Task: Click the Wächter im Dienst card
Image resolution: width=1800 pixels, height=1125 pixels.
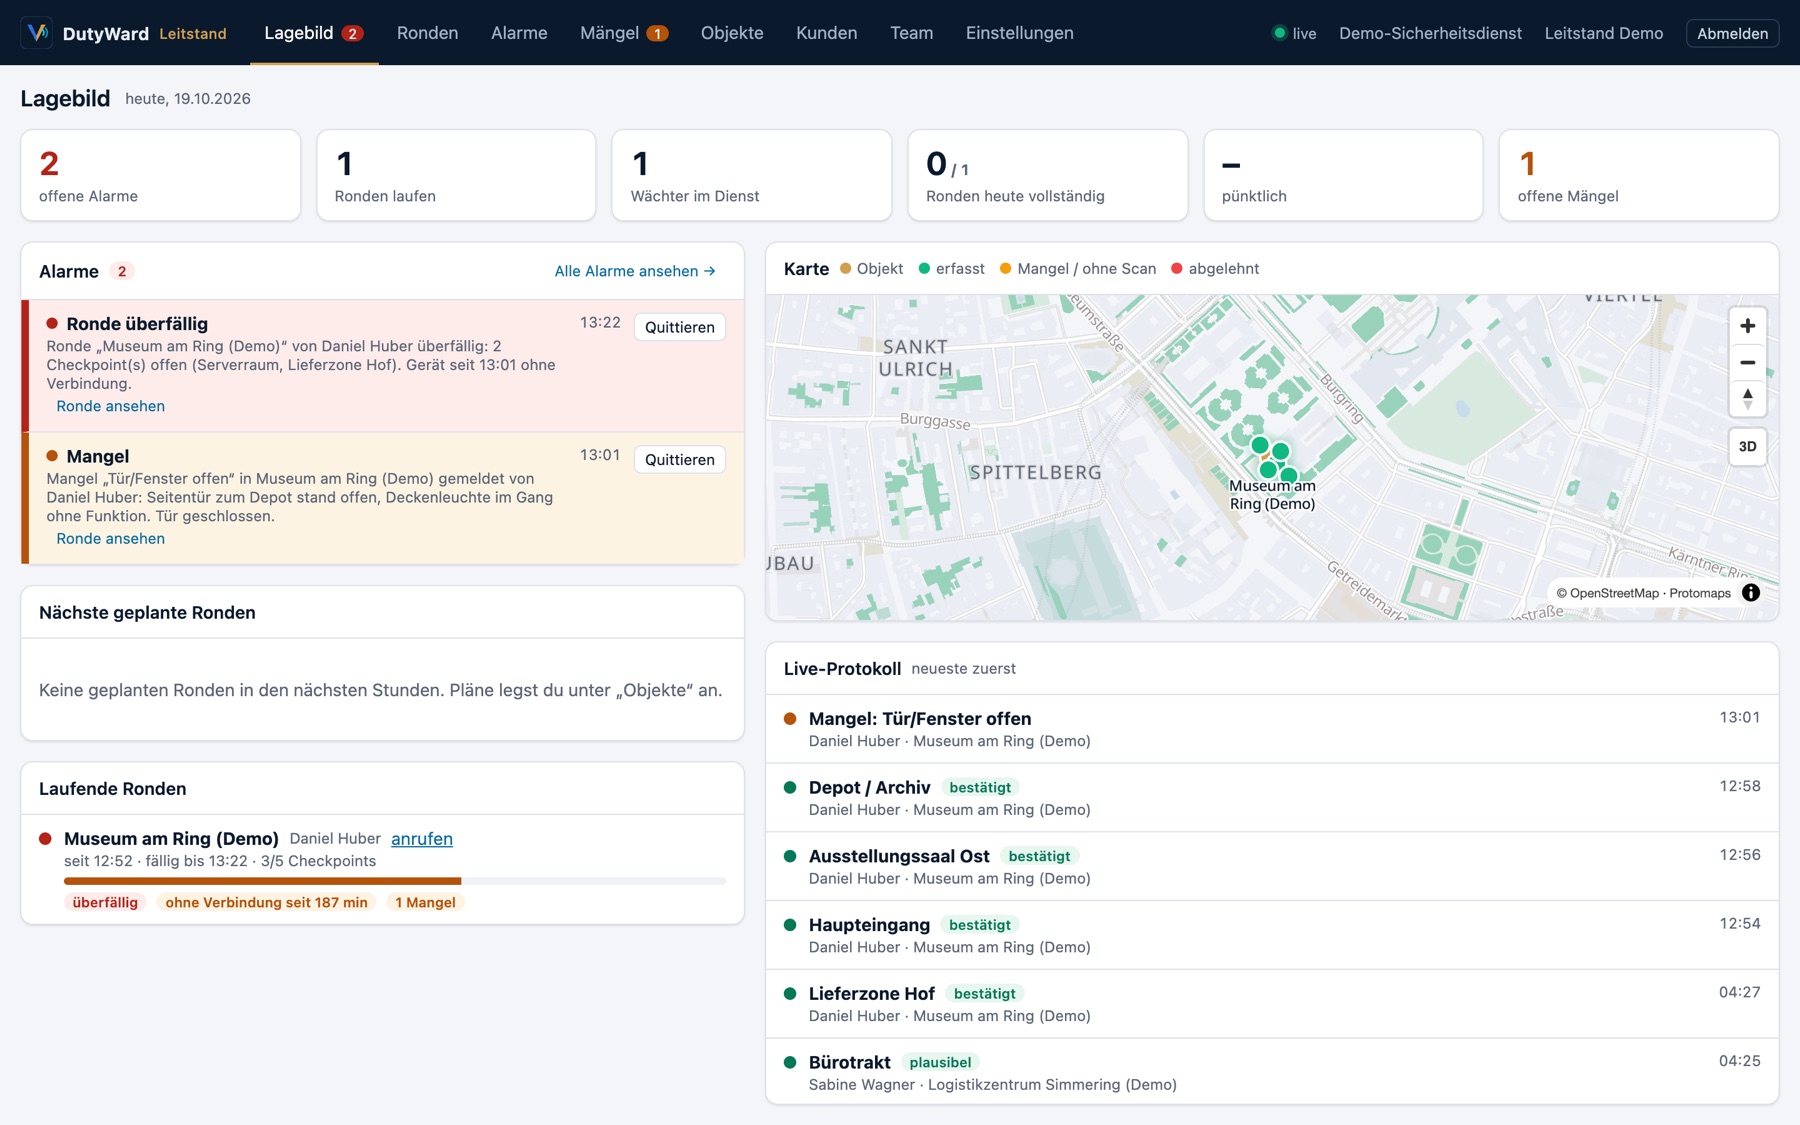Action: [x=751, y=175]
